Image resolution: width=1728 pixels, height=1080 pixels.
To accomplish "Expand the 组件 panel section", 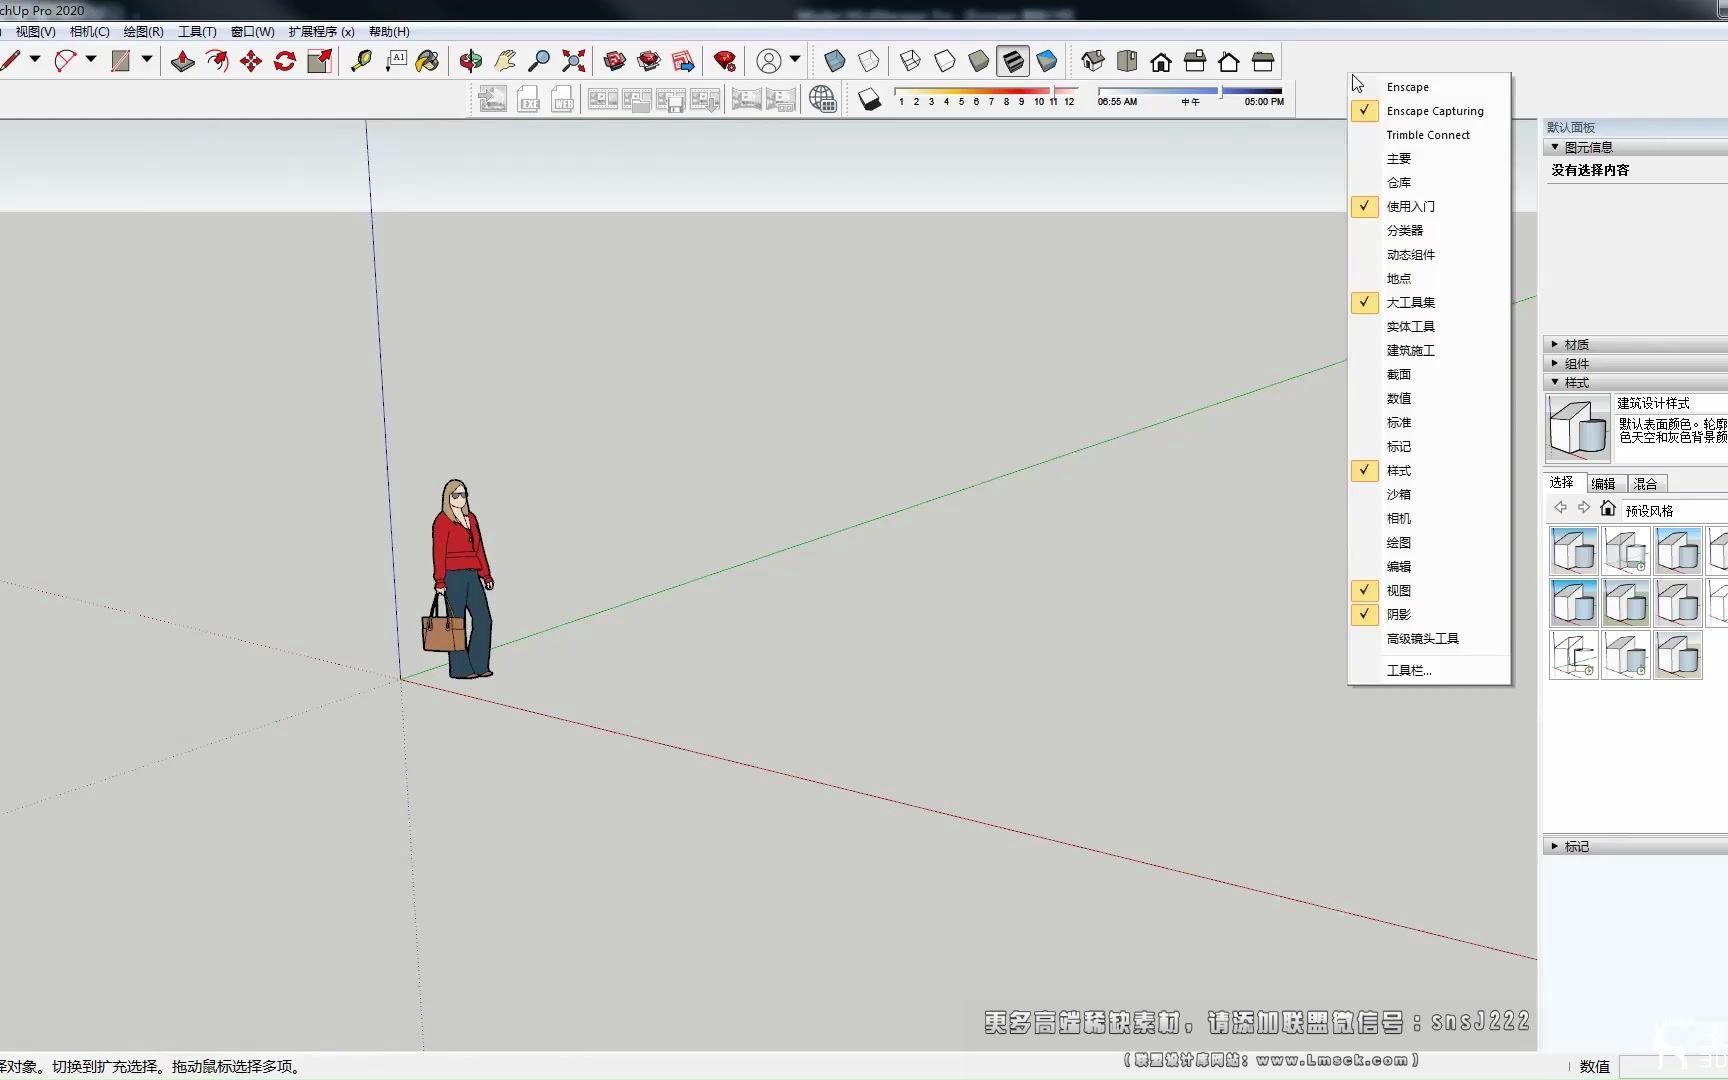I will 1576,364.
